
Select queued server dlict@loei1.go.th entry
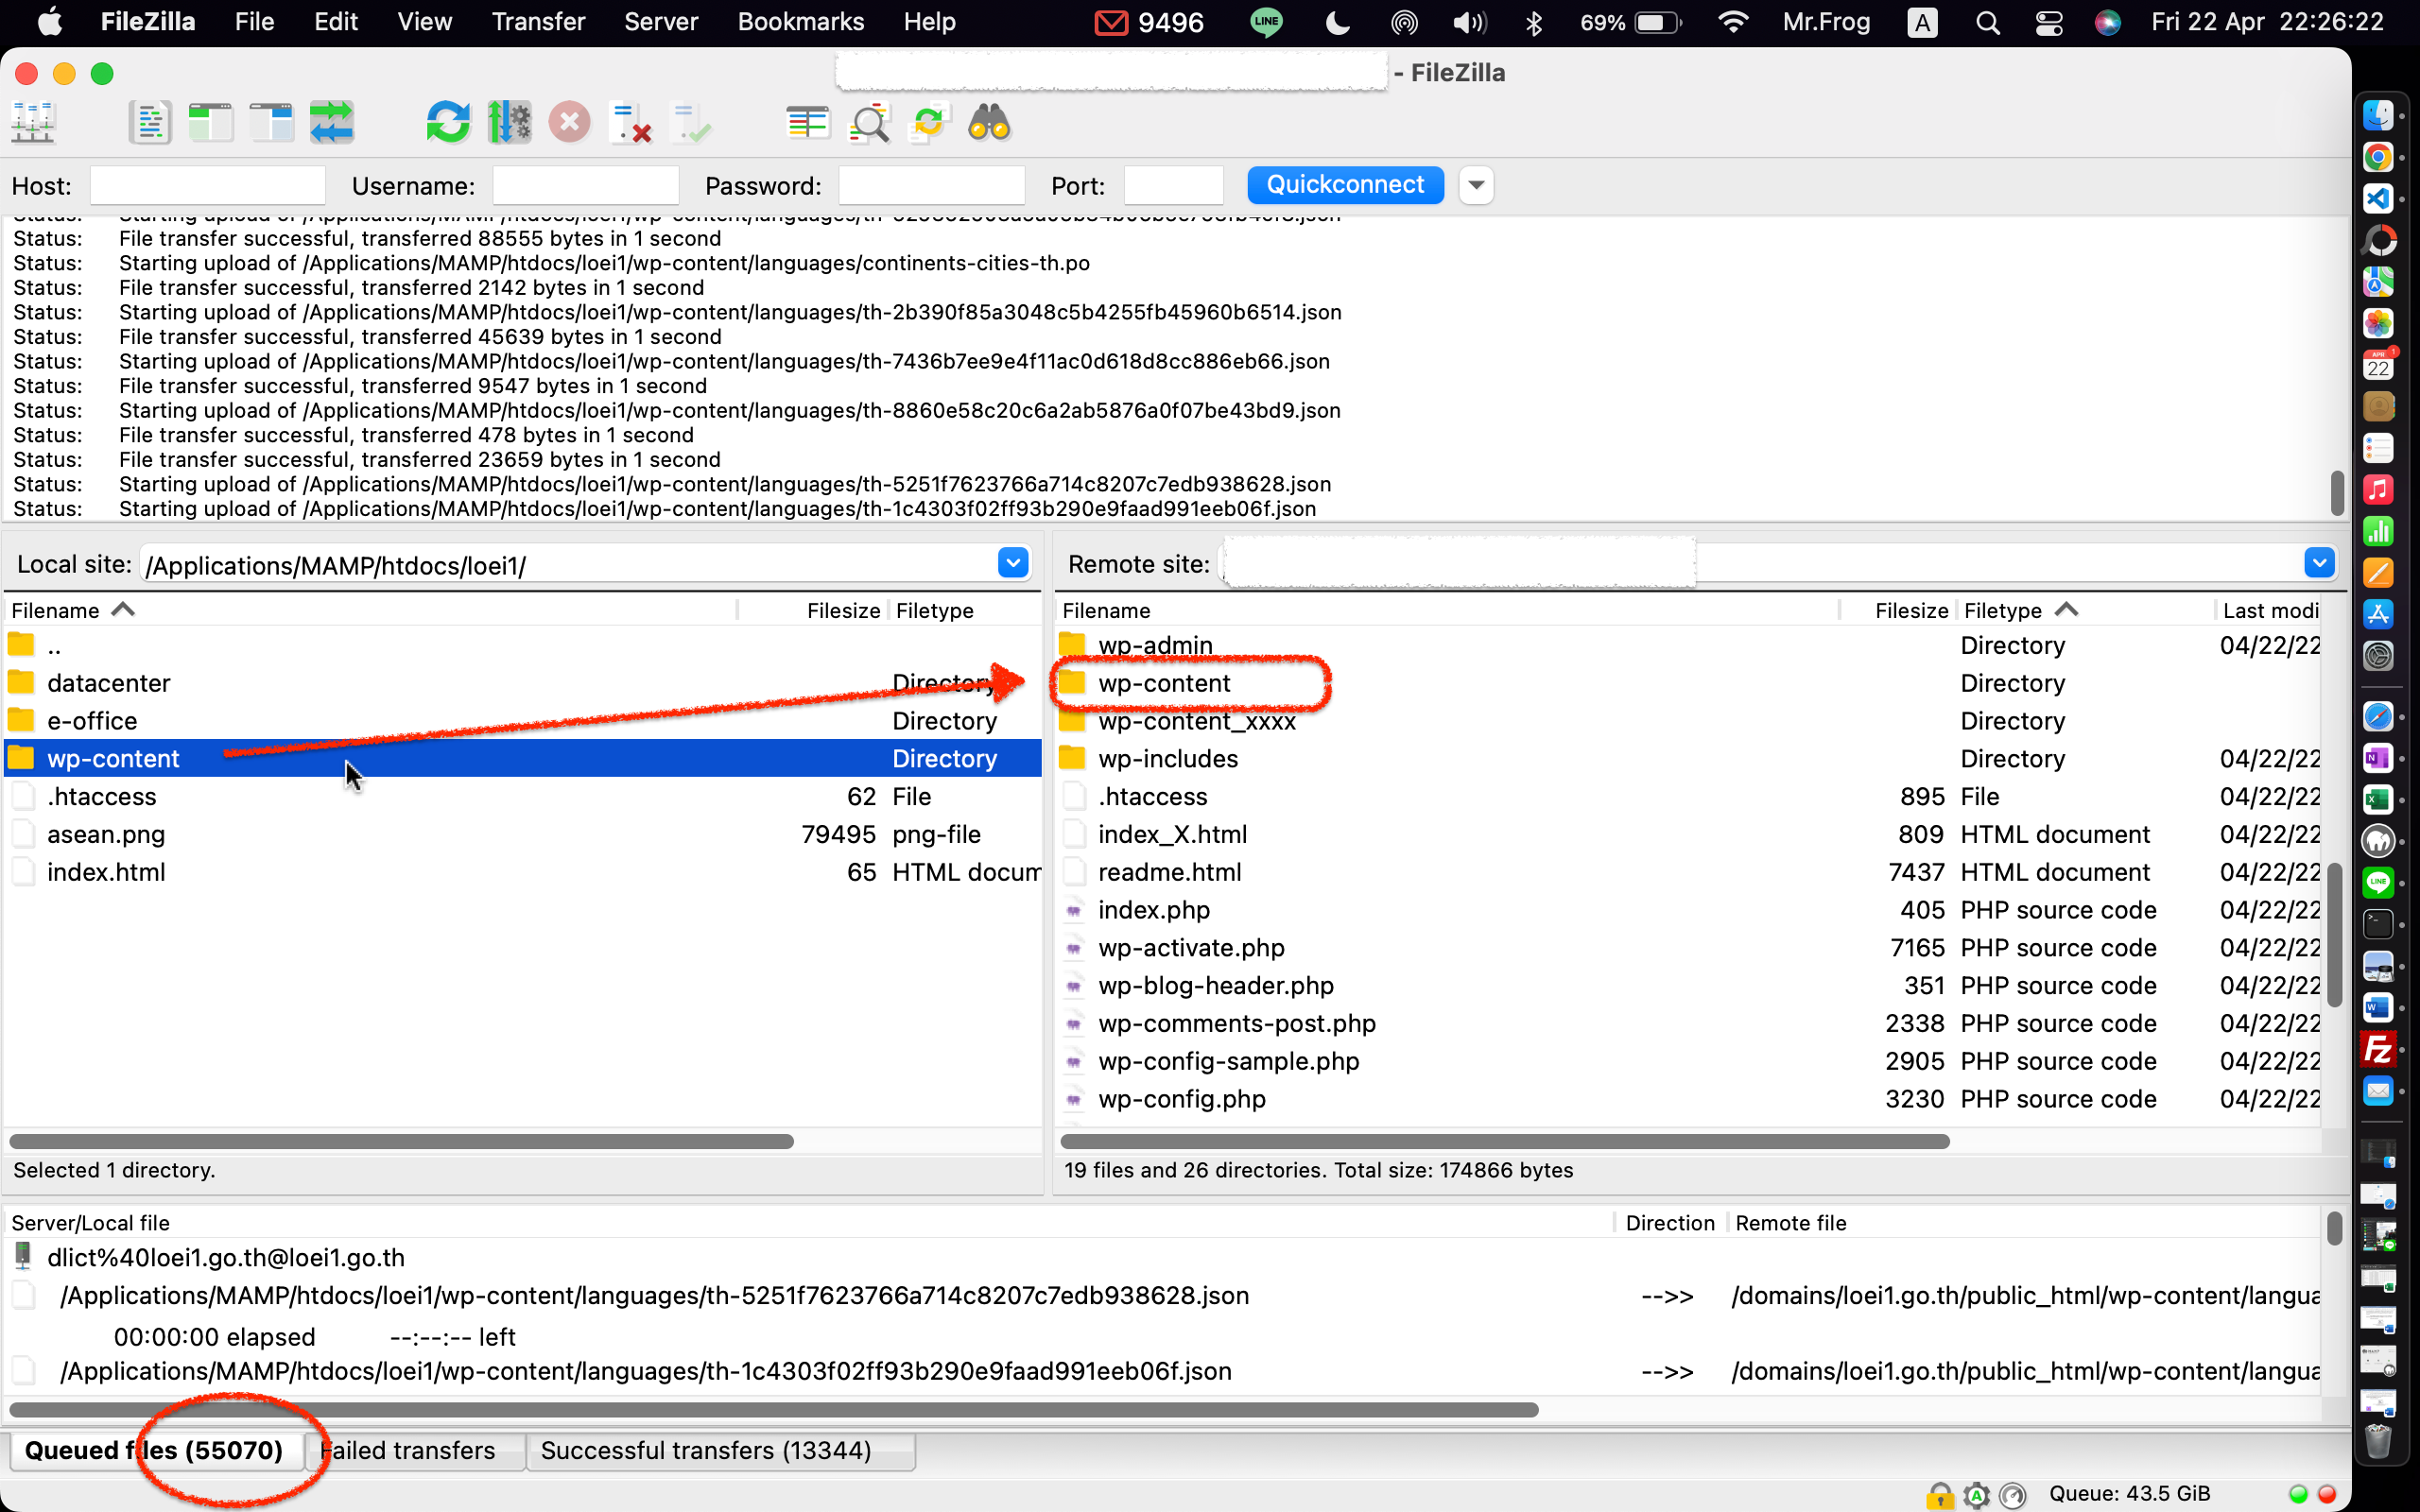[x=226, y=1257]
